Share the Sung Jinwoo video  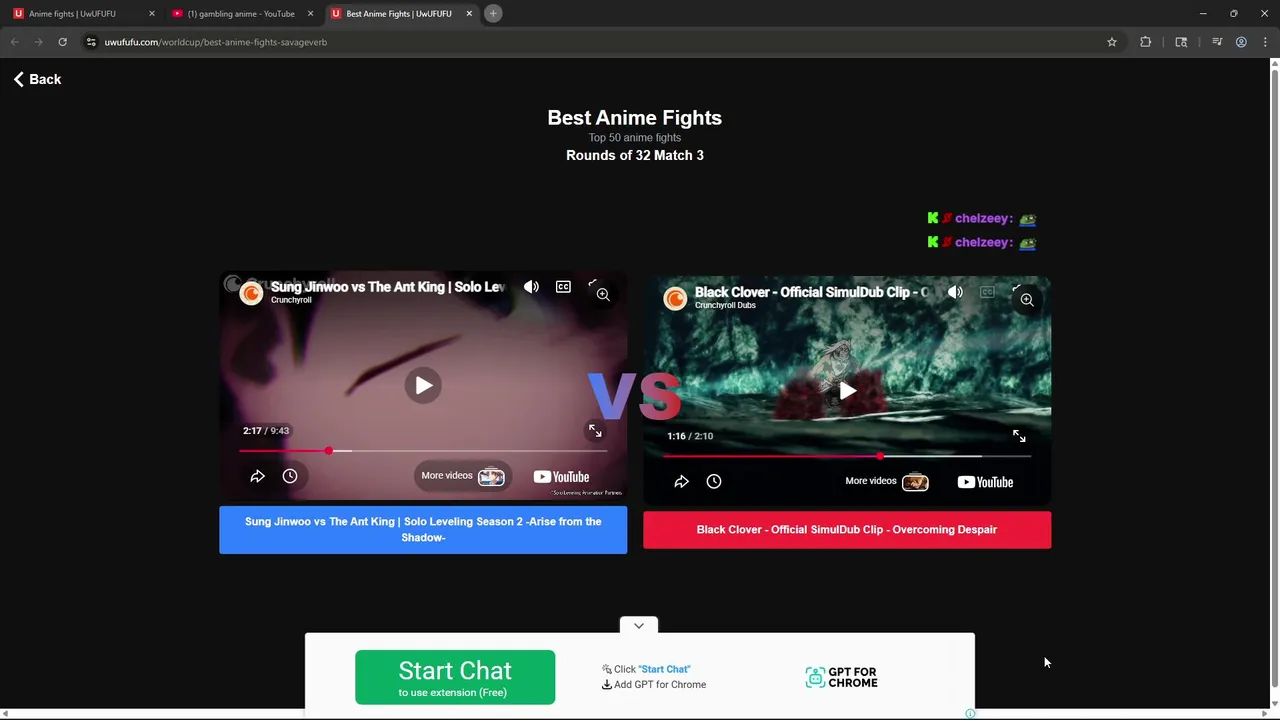pyautogui.click(x=257, y=476)
